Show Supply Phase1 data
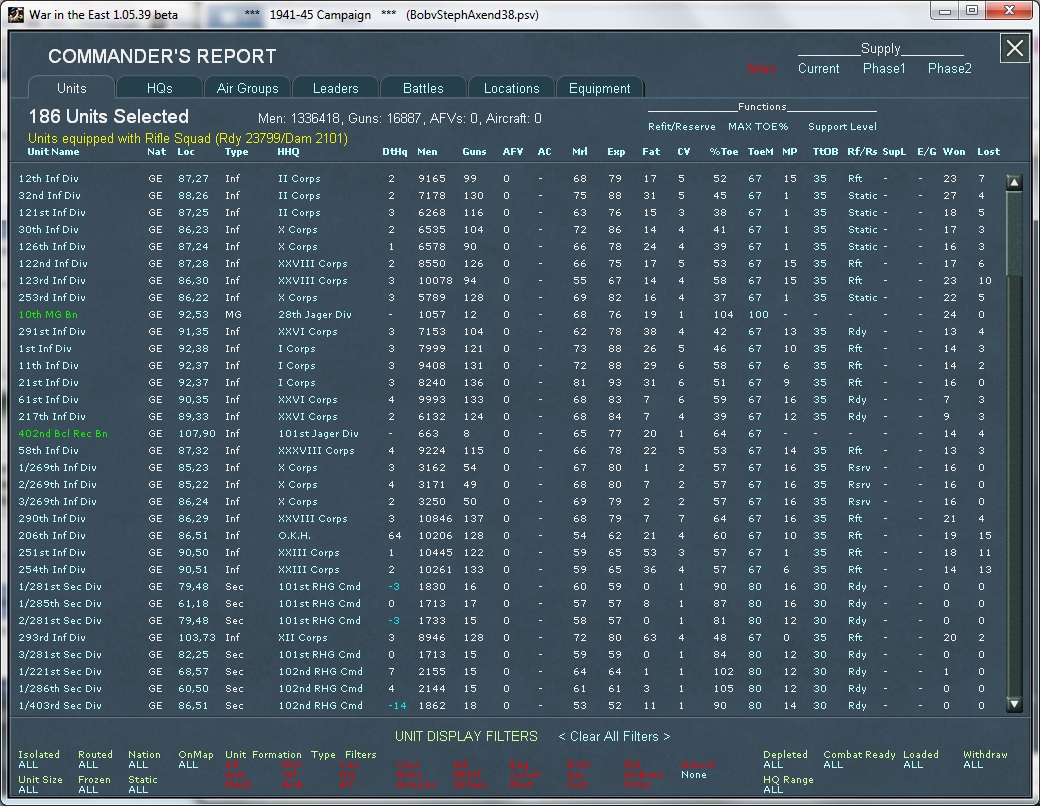 click(x=884, y=68)
